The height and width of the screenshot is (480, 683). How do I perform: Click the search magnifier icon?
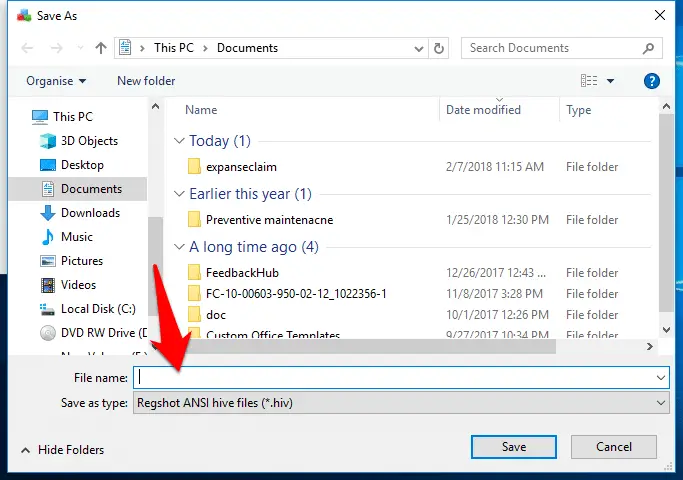click(648, 48)
